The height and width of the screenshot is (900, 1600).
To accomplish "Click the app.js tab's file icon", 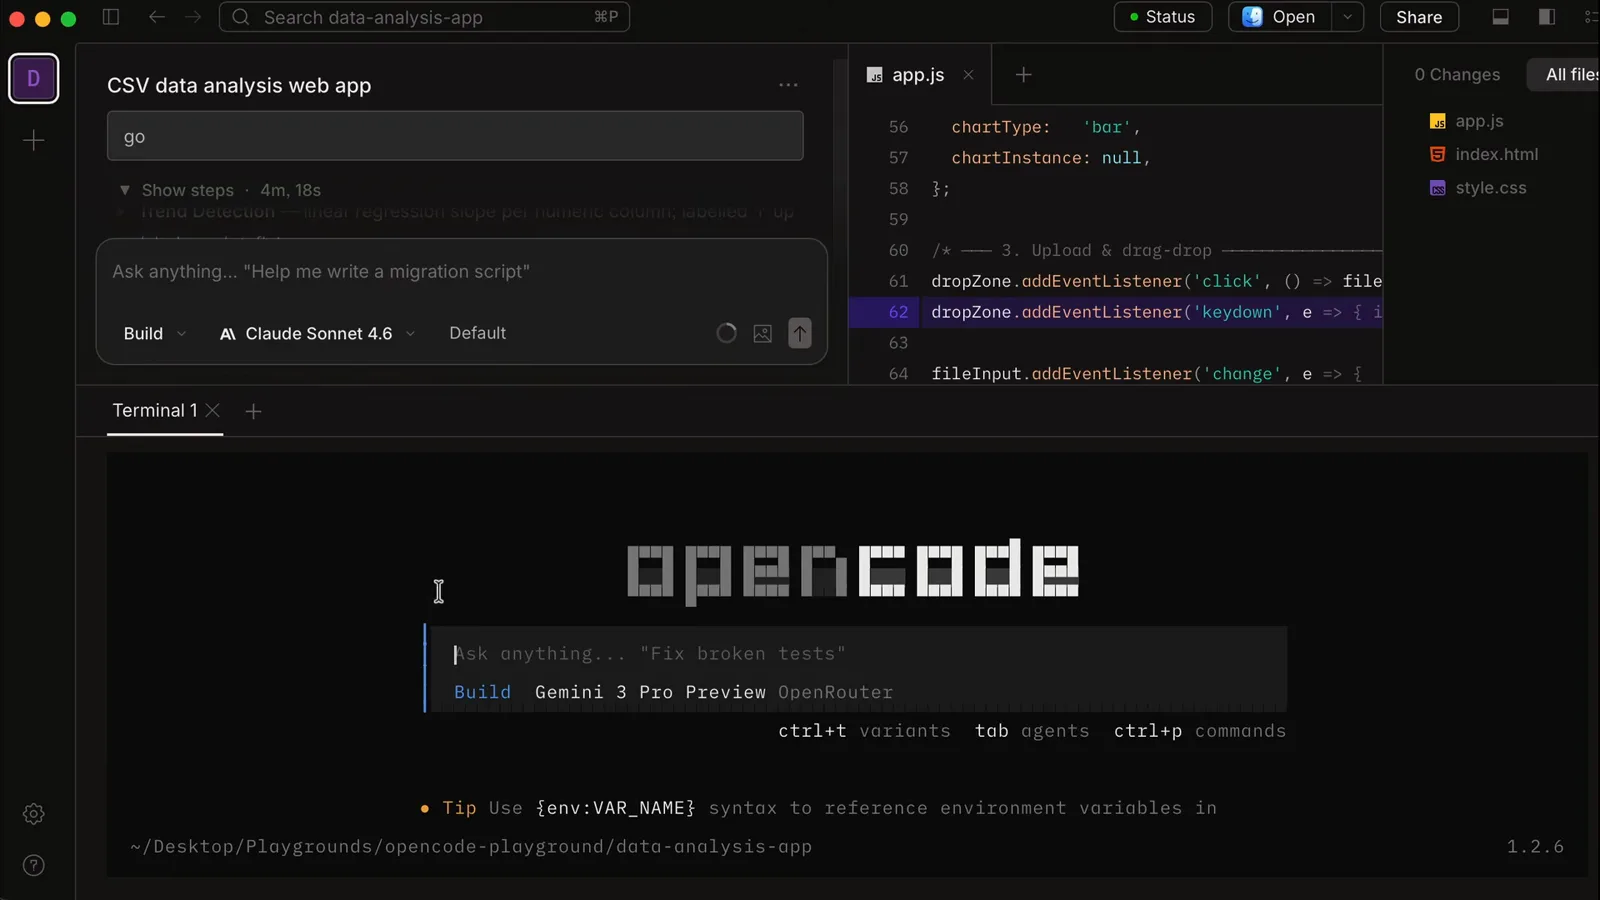I will coord(875,75).
